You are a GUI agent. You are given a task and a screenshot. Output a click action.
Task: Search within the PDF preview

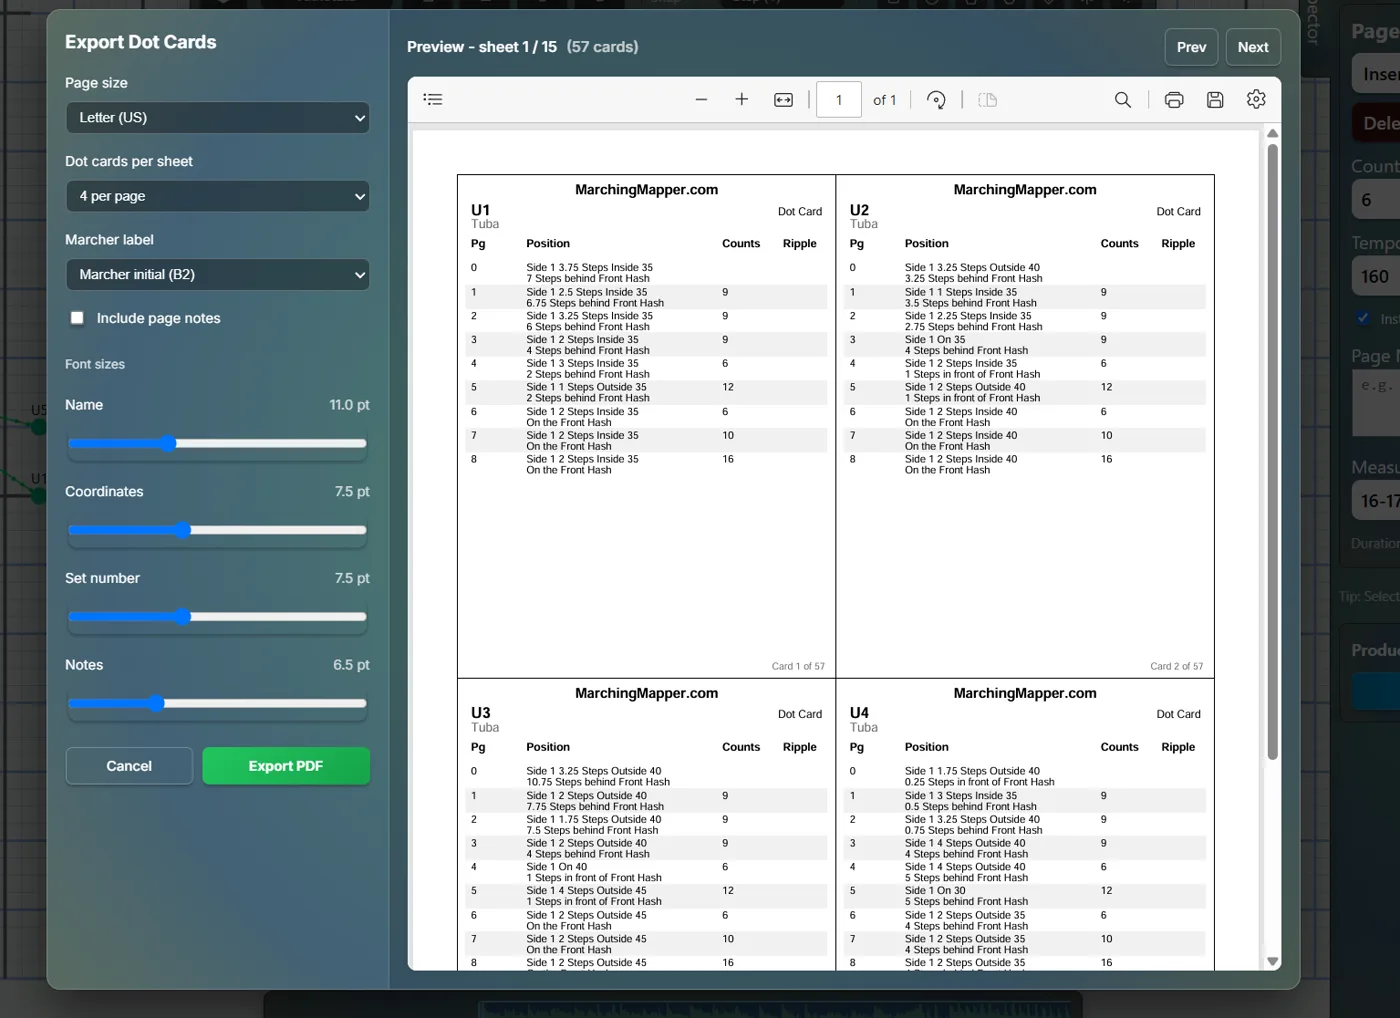(x=1123, y=99)
